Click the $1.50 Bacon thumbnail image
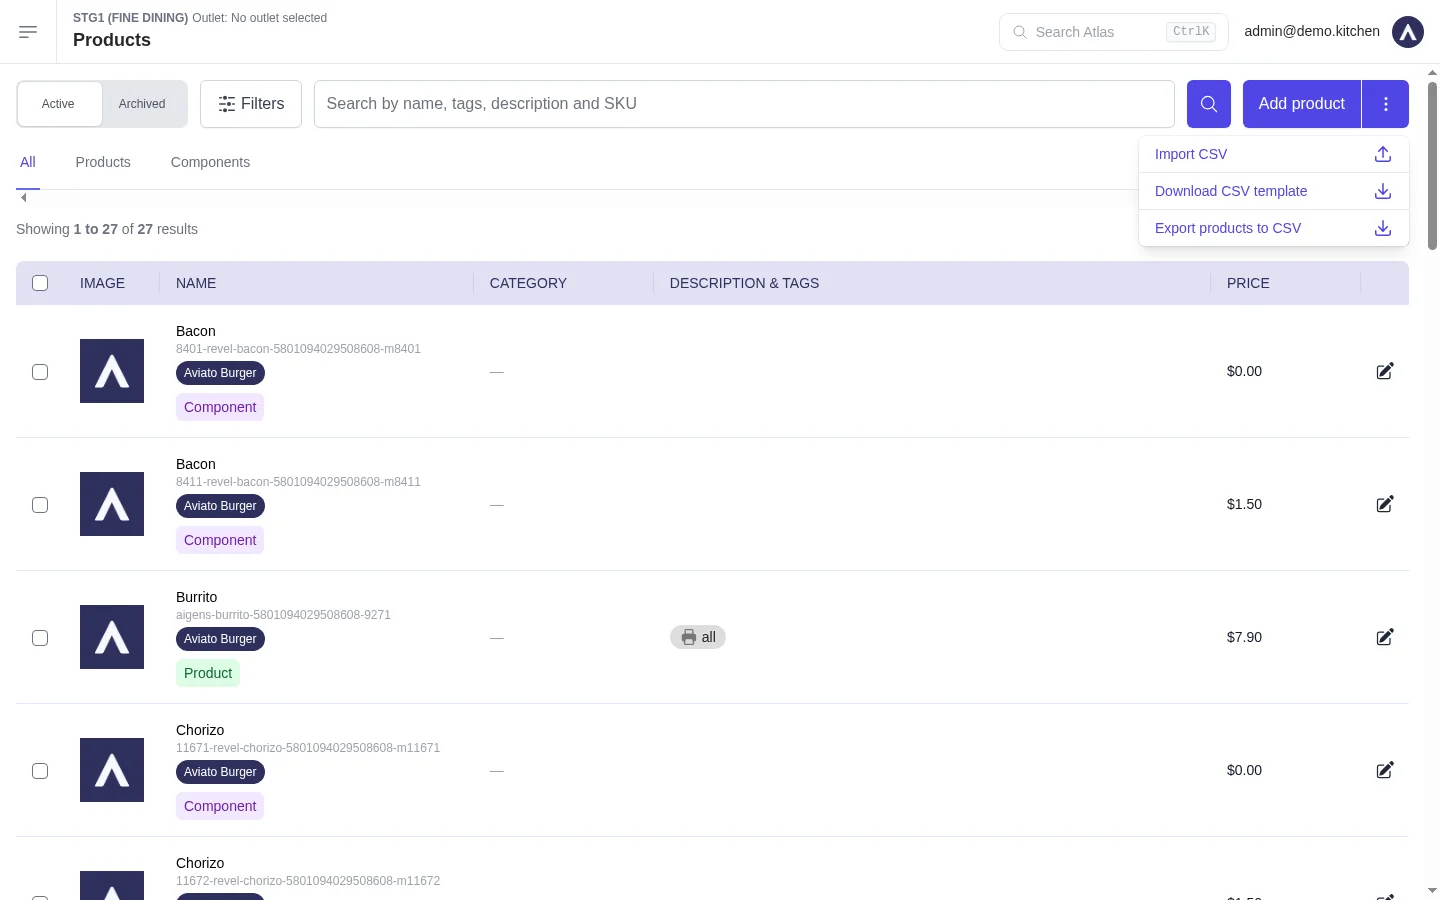This screenshot has height=900, width=1440. (112, 504)
